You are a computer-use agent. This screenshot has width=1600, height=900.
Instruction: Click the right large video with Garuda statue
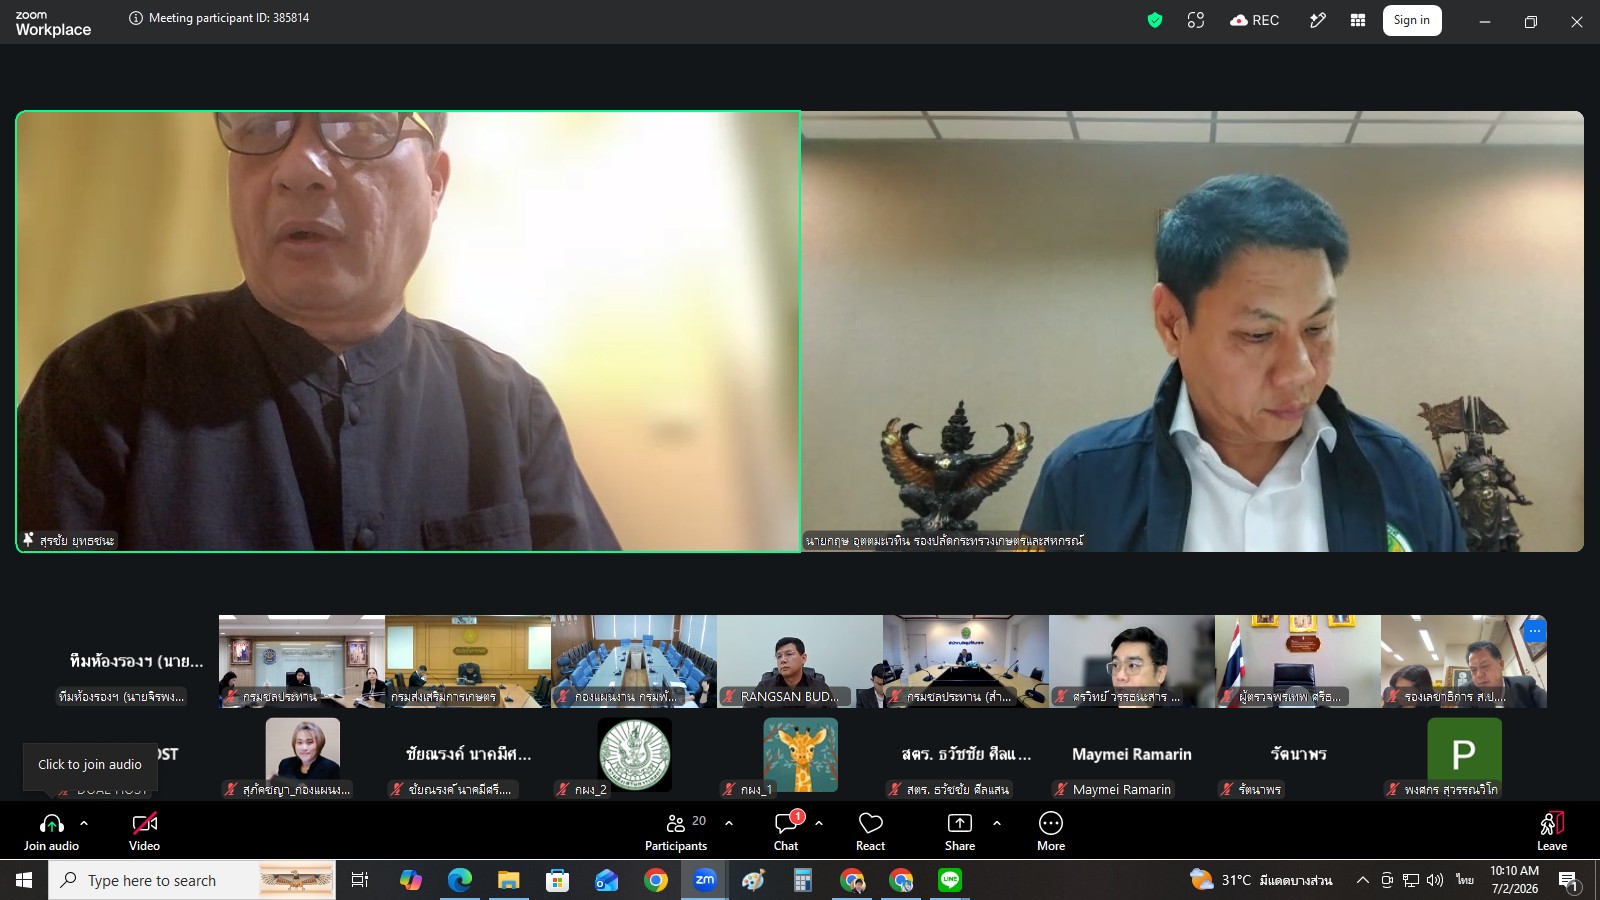[x=1192, y=331]
